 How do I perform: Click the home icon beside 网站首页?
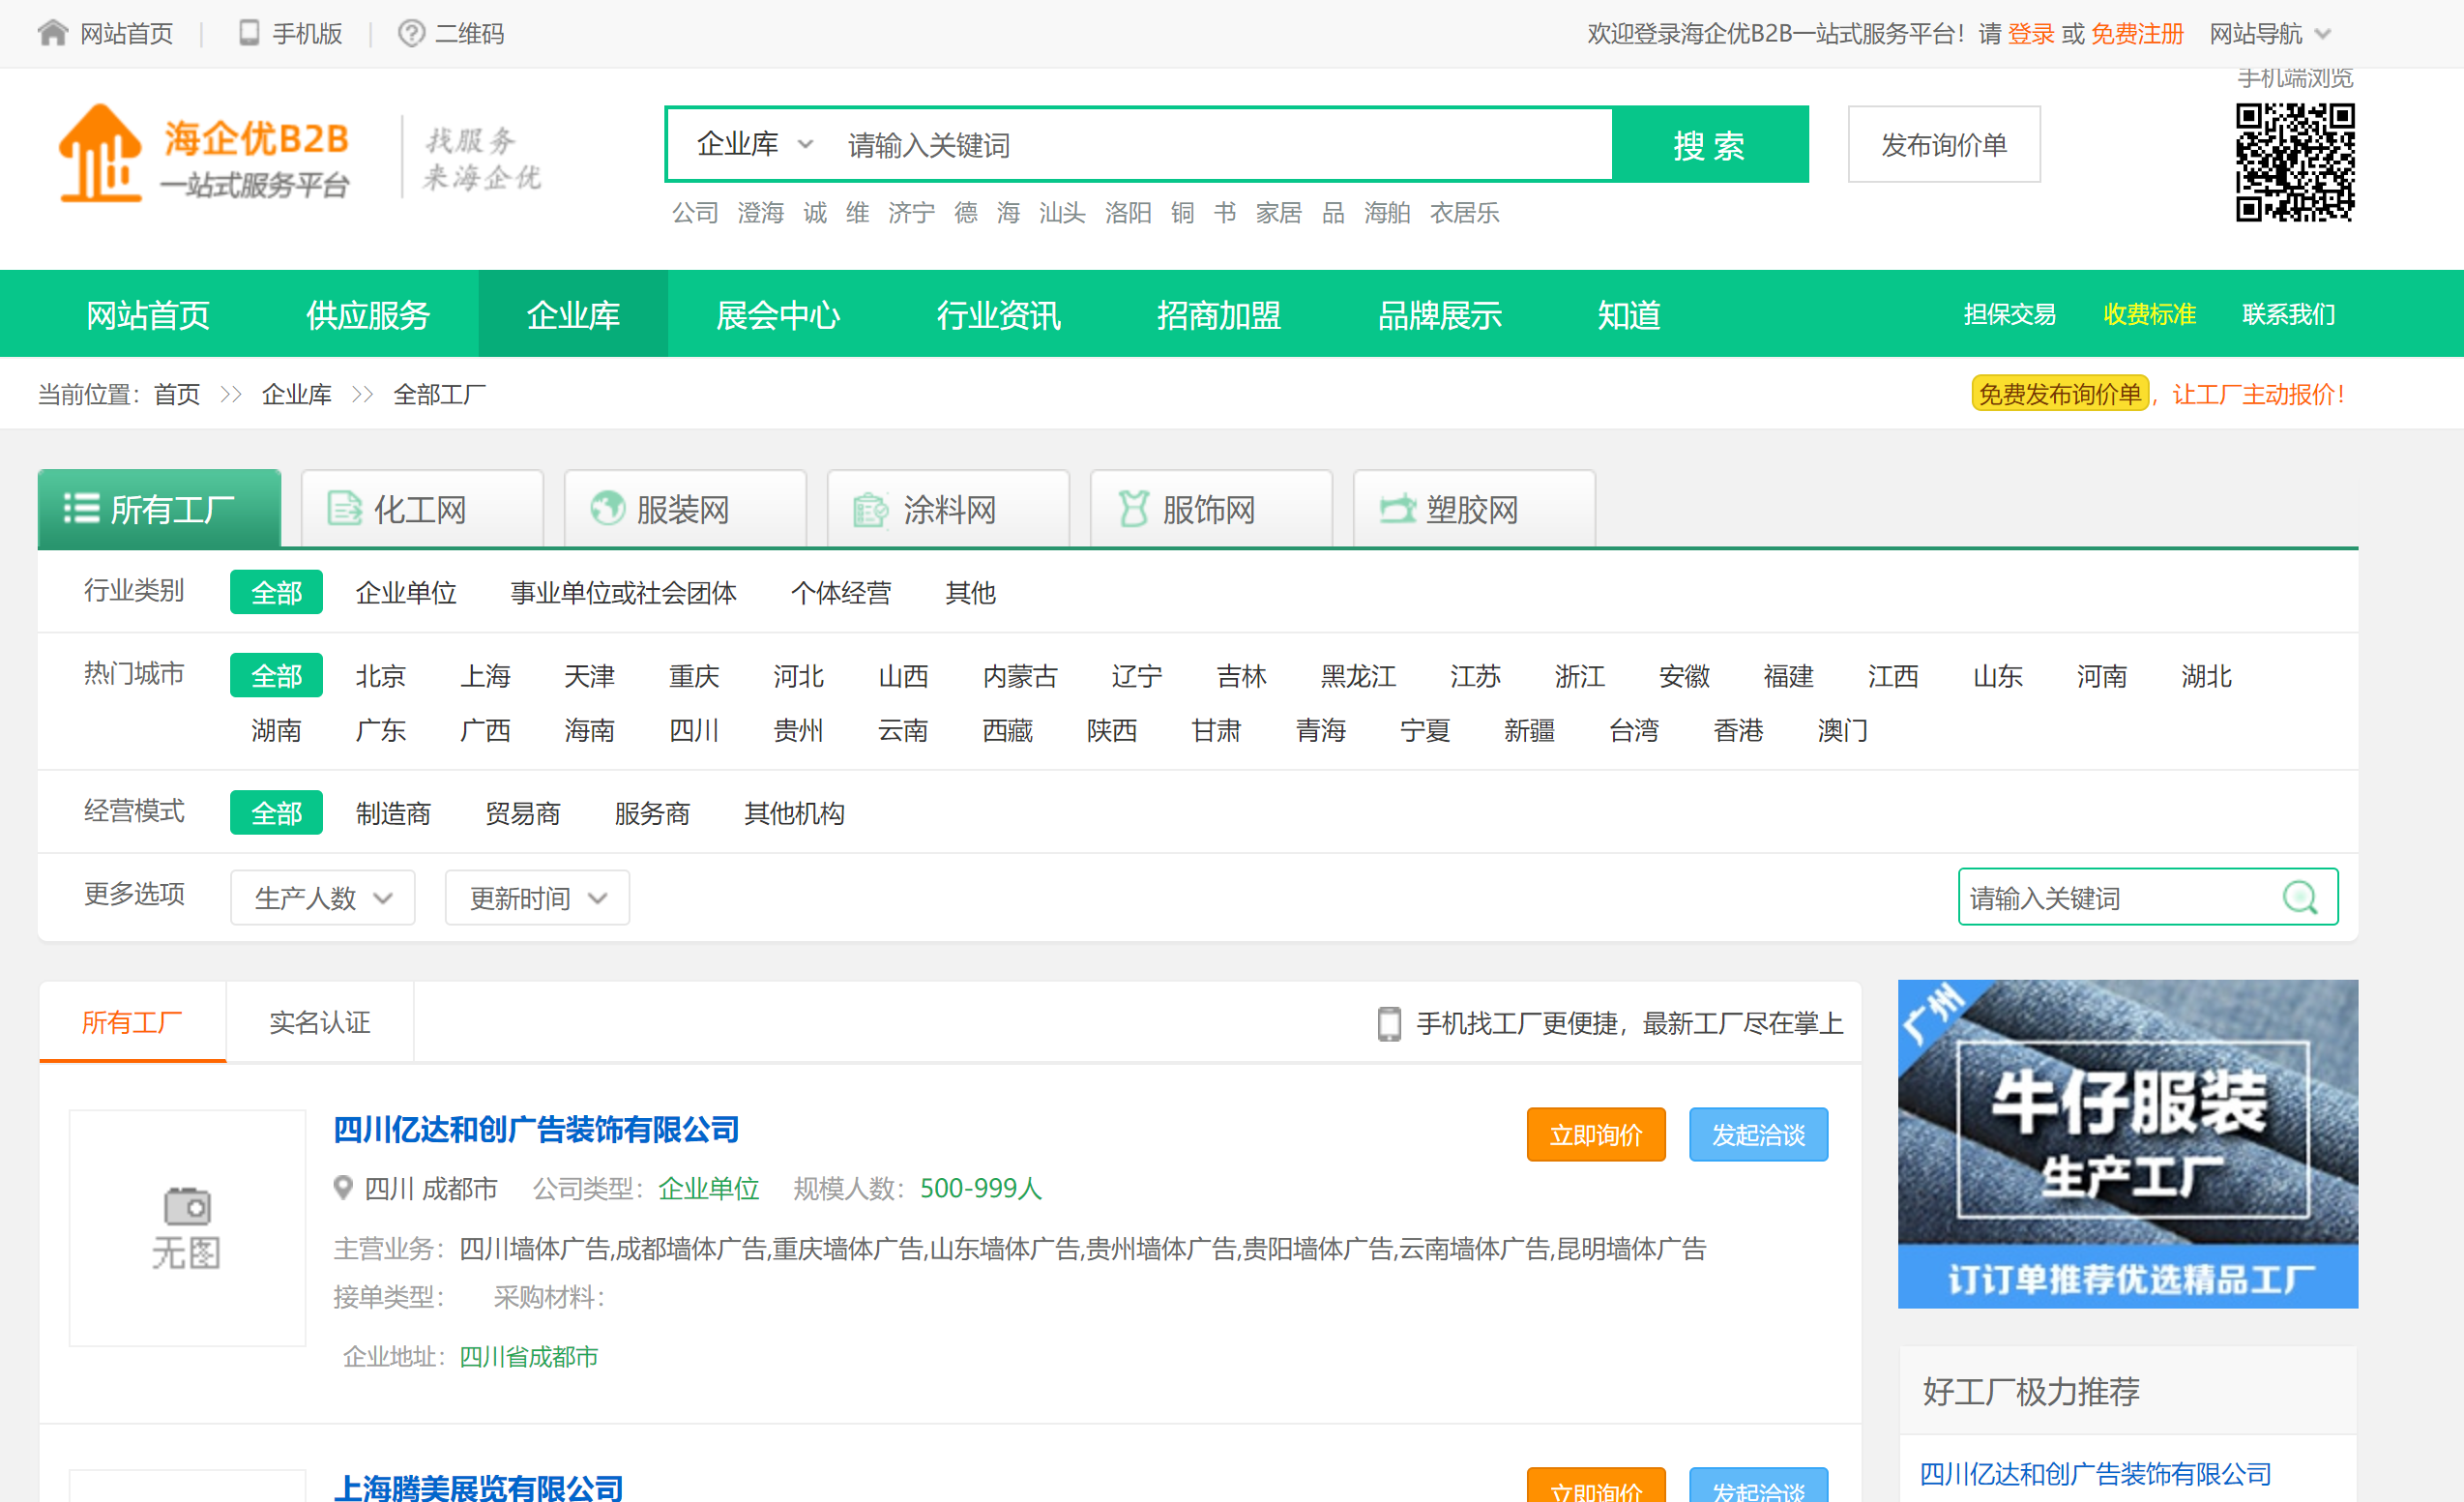tap(53, 33)
